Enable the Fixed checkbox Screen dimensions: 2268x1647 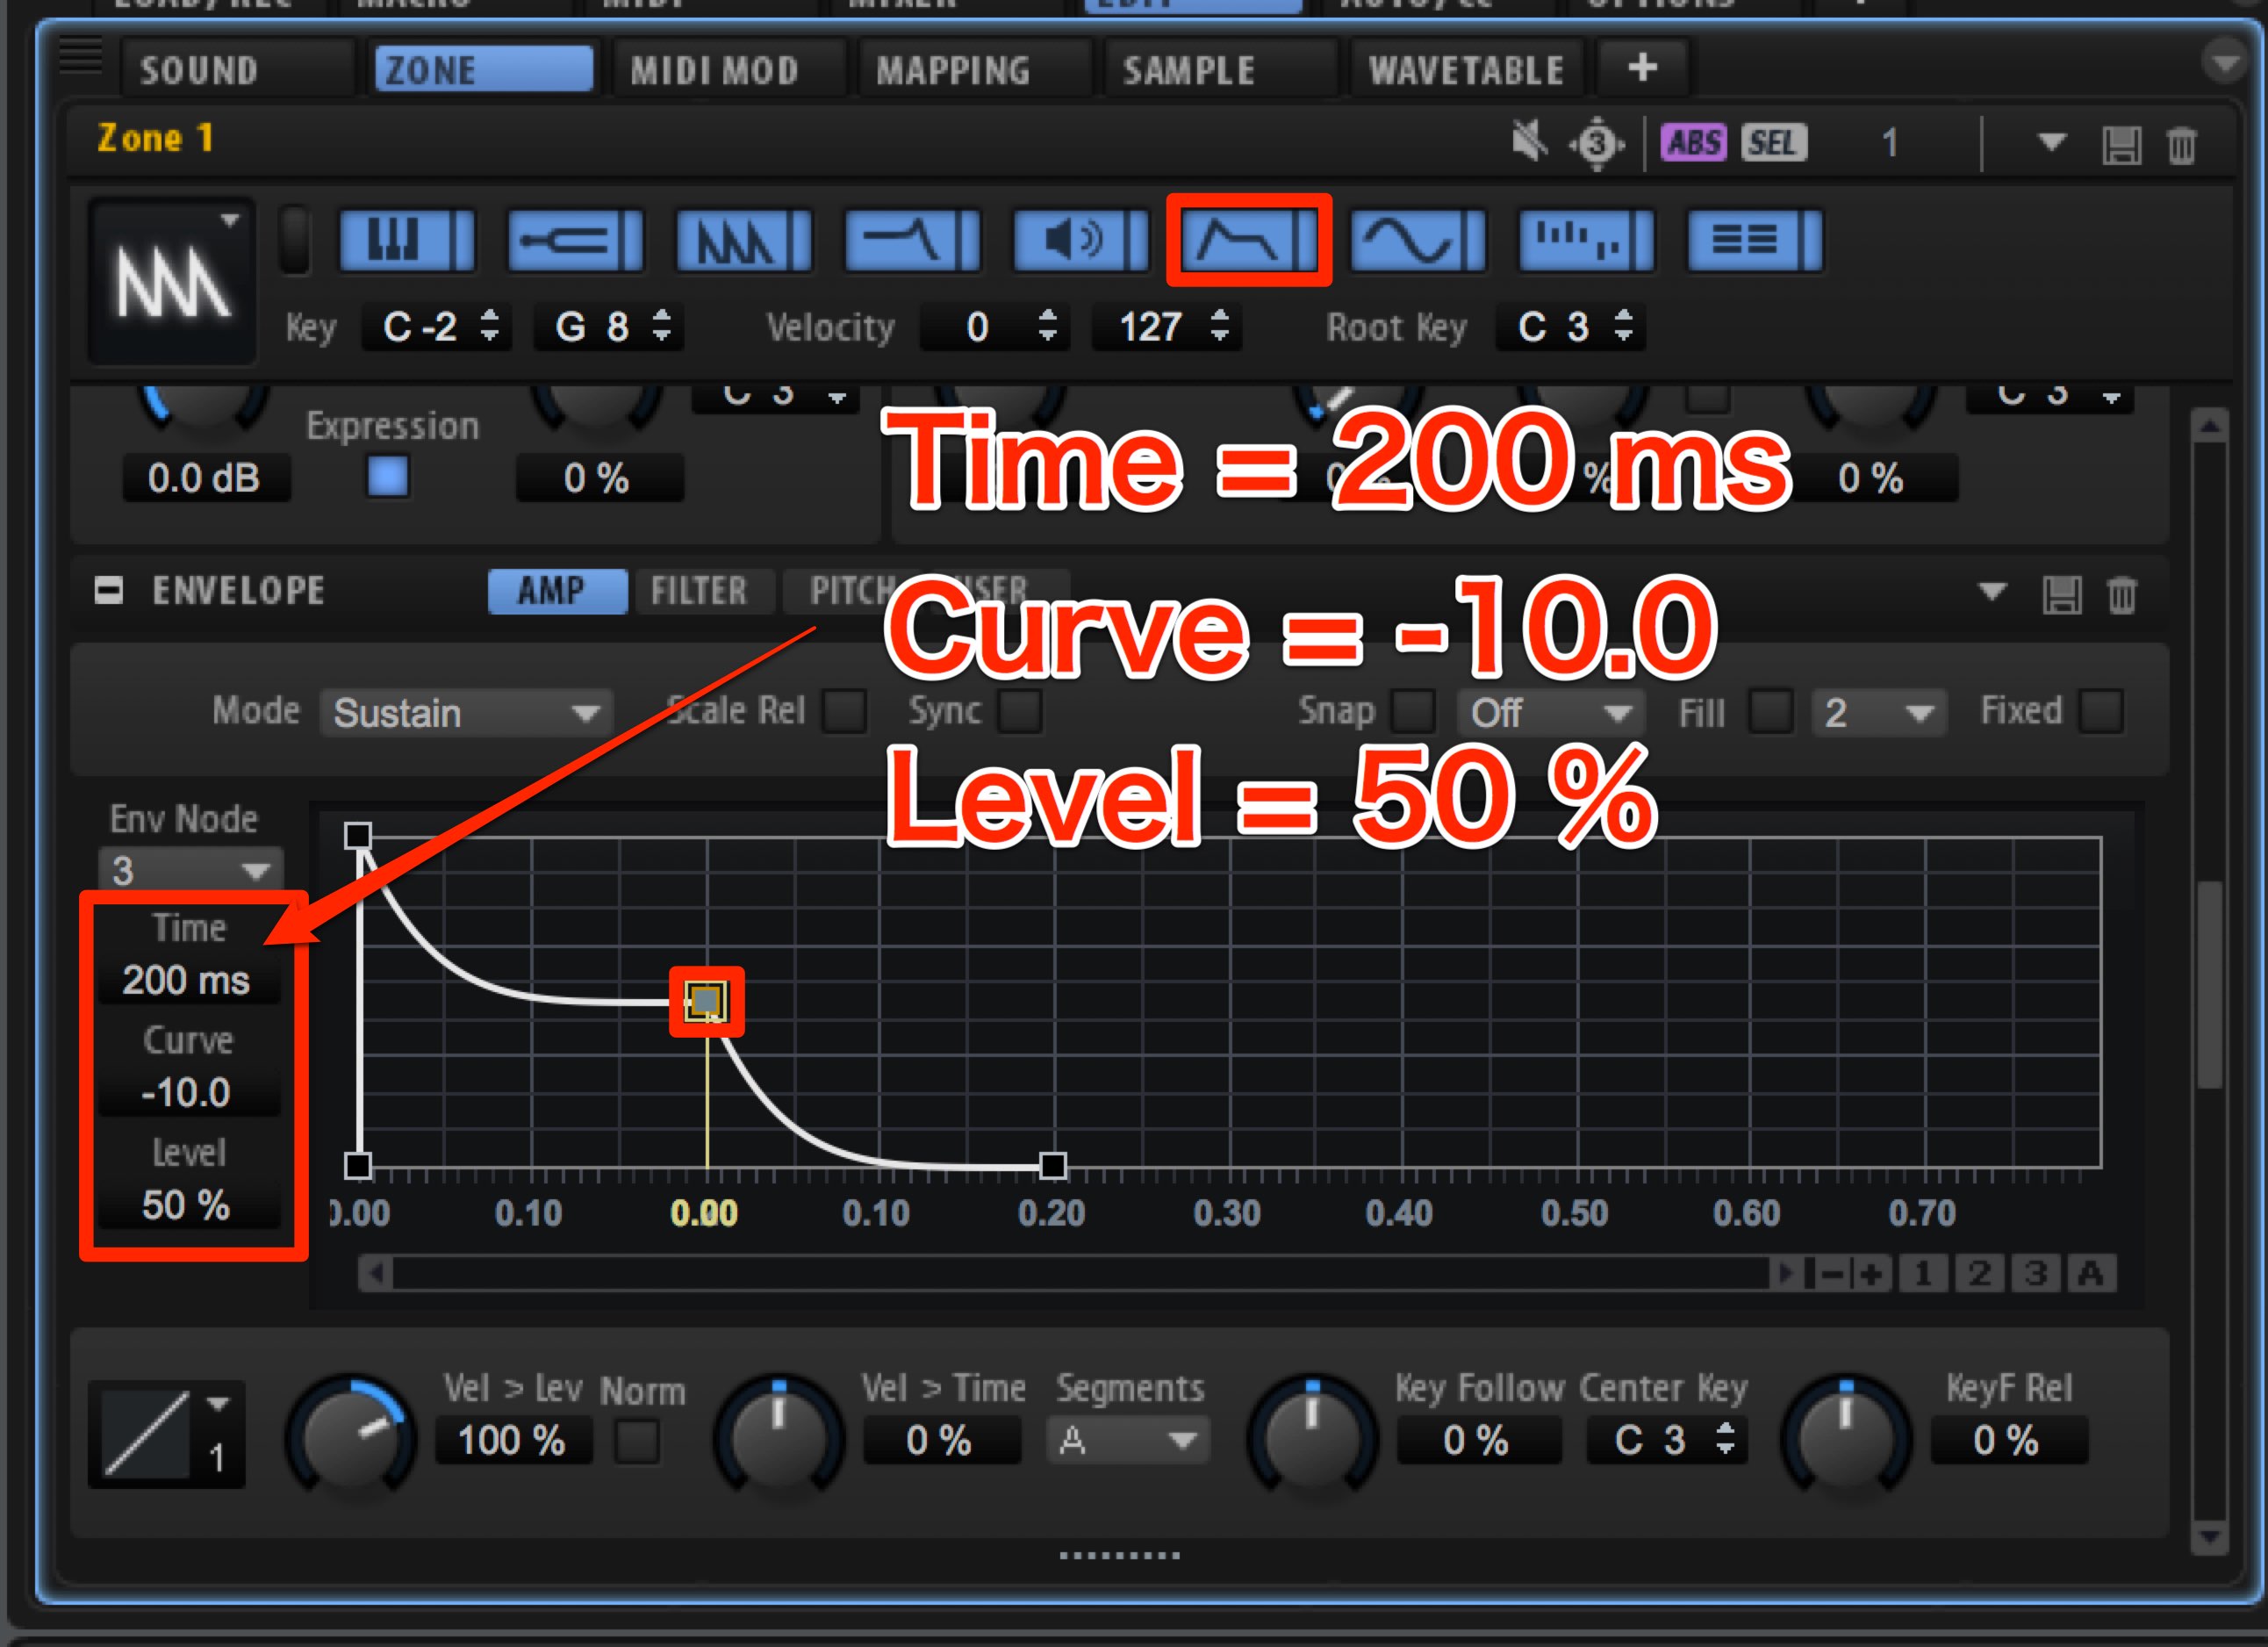[2100, 711]
